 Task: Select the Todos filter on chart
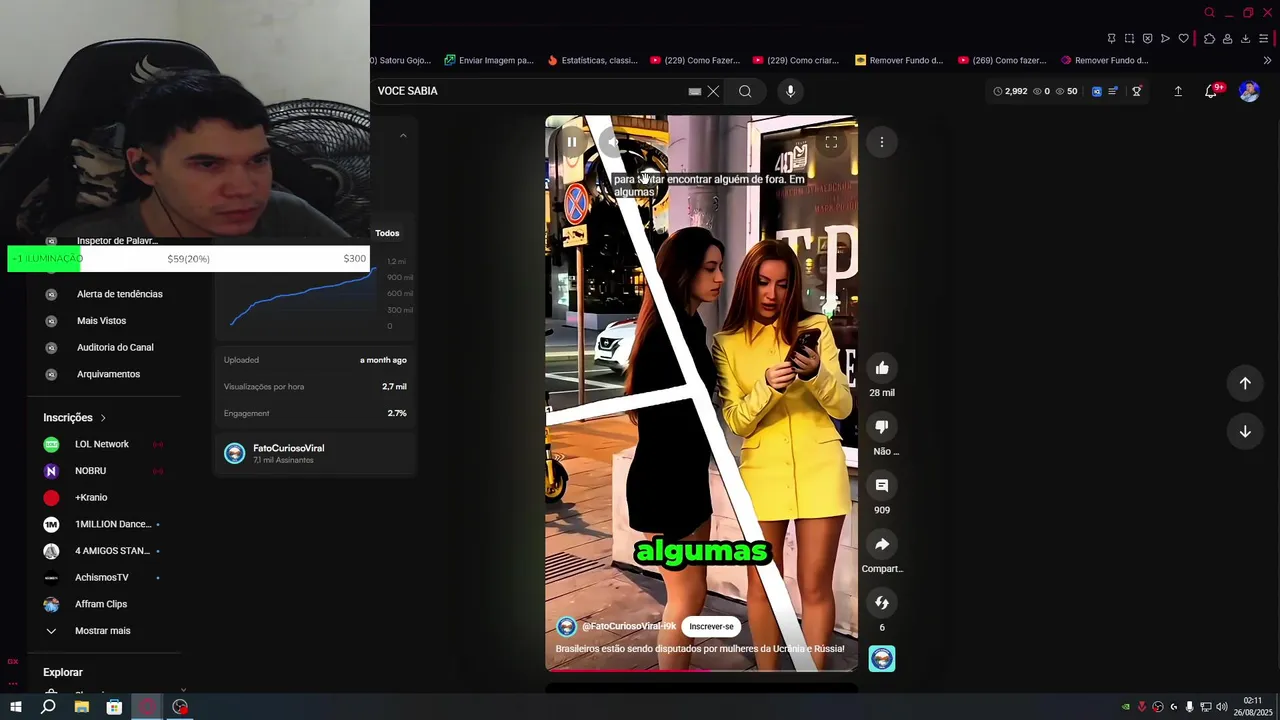click(387, 233)
